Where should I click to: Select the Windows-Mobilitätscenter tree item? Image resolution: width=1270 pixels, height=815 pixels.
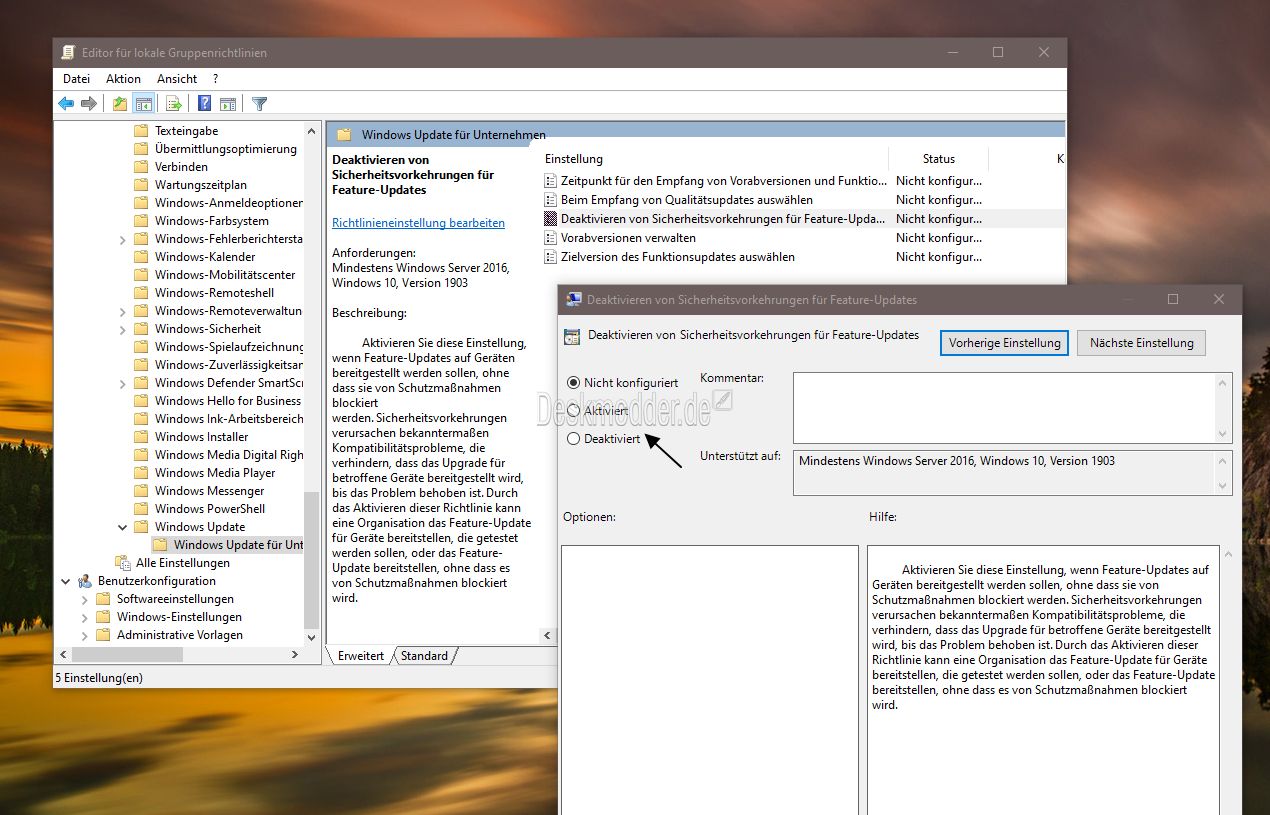click(225, 275)
